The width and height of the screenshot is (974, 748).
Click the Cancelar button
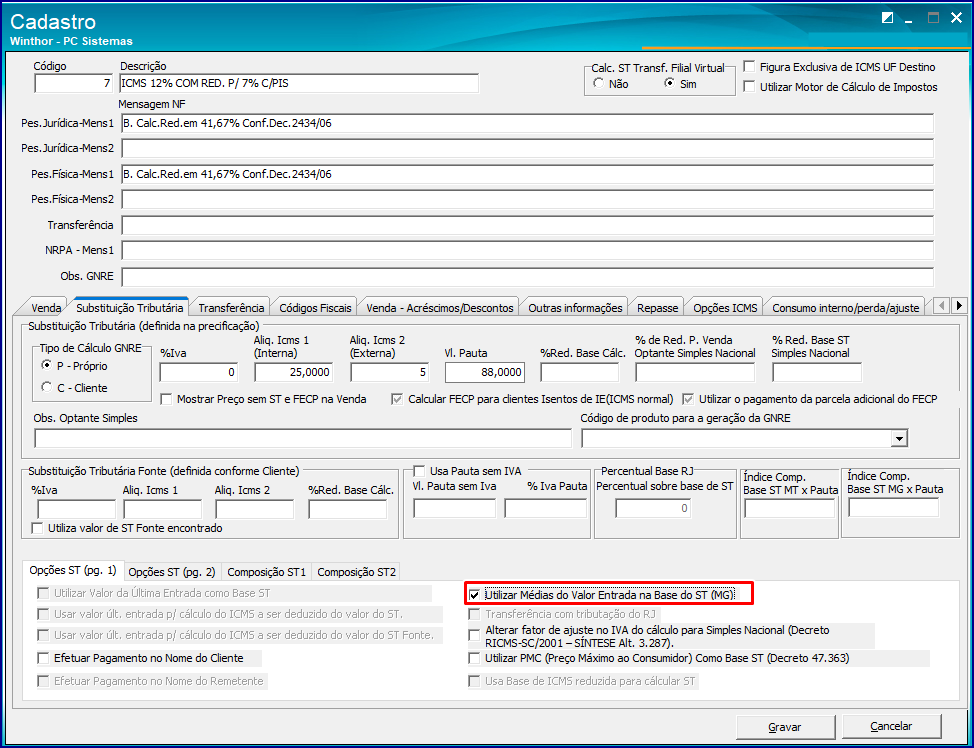point(891,726)
